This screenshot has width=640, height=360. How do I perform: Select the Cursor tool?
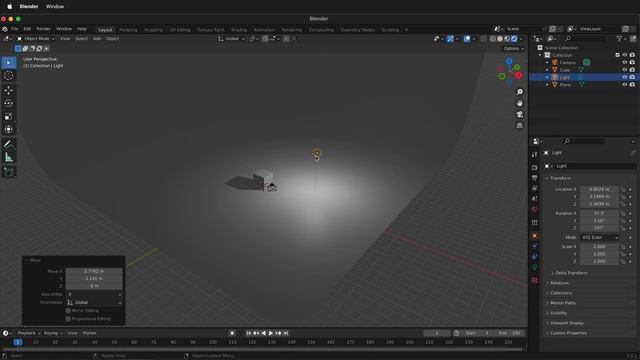click(x=9, y=76)
